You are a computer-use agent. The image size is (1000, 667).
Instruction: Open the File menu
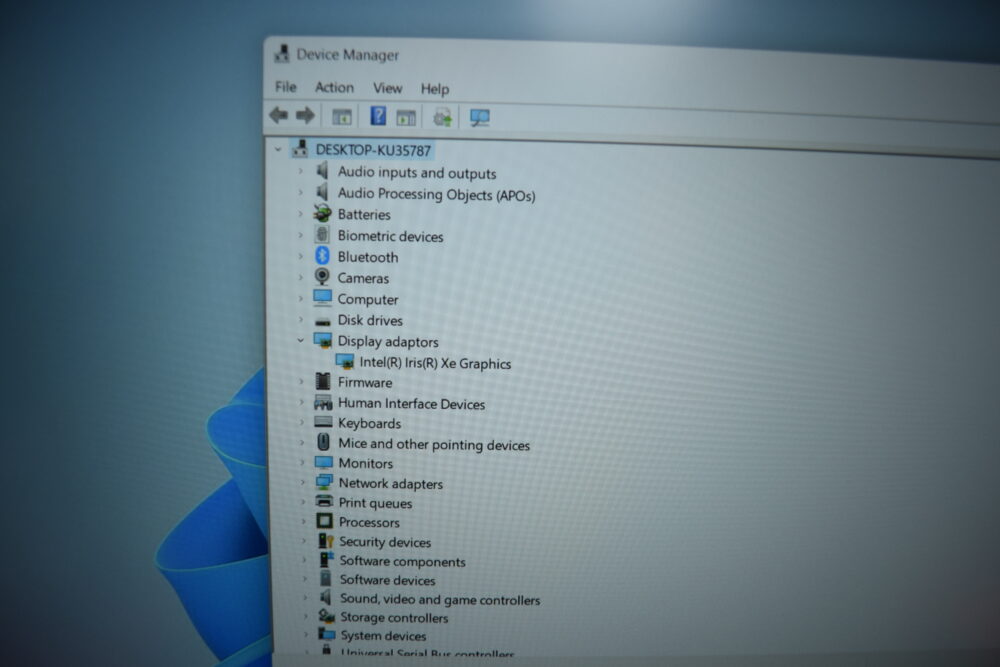[286, 86]
